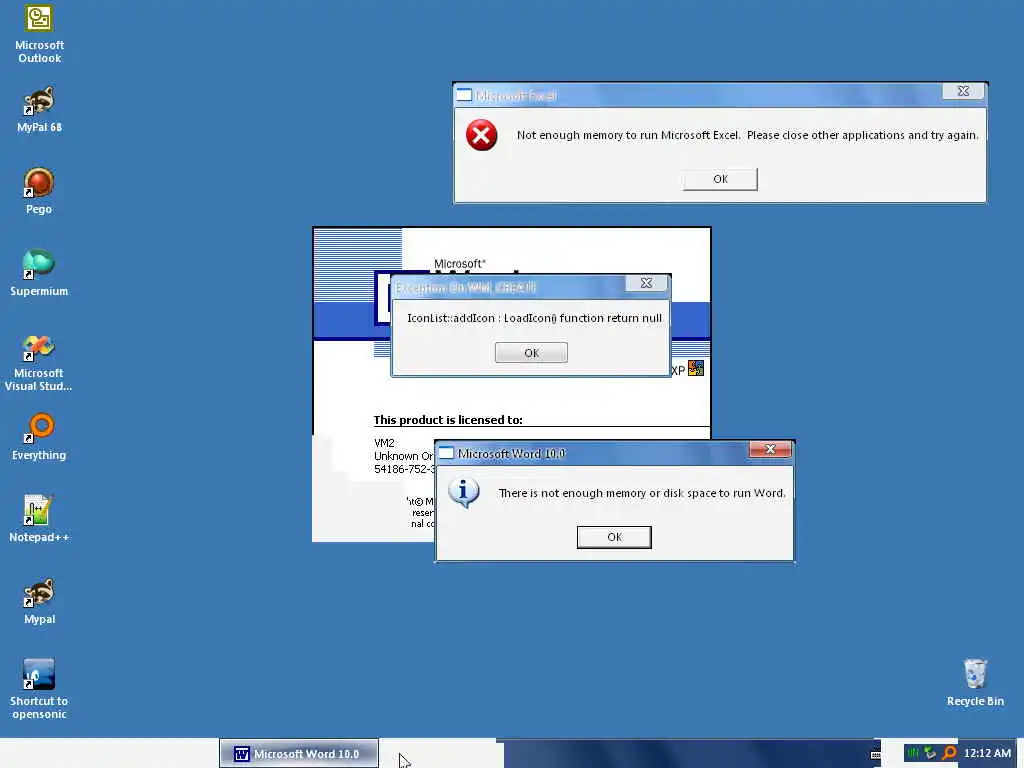Close the Microsoft Excel error dialog

963,91
